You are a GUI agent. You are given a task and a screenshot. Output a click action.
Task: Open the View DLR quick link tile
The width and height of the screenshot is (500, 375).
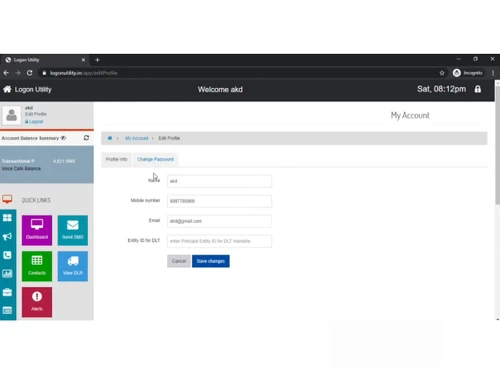coord(73,266)
